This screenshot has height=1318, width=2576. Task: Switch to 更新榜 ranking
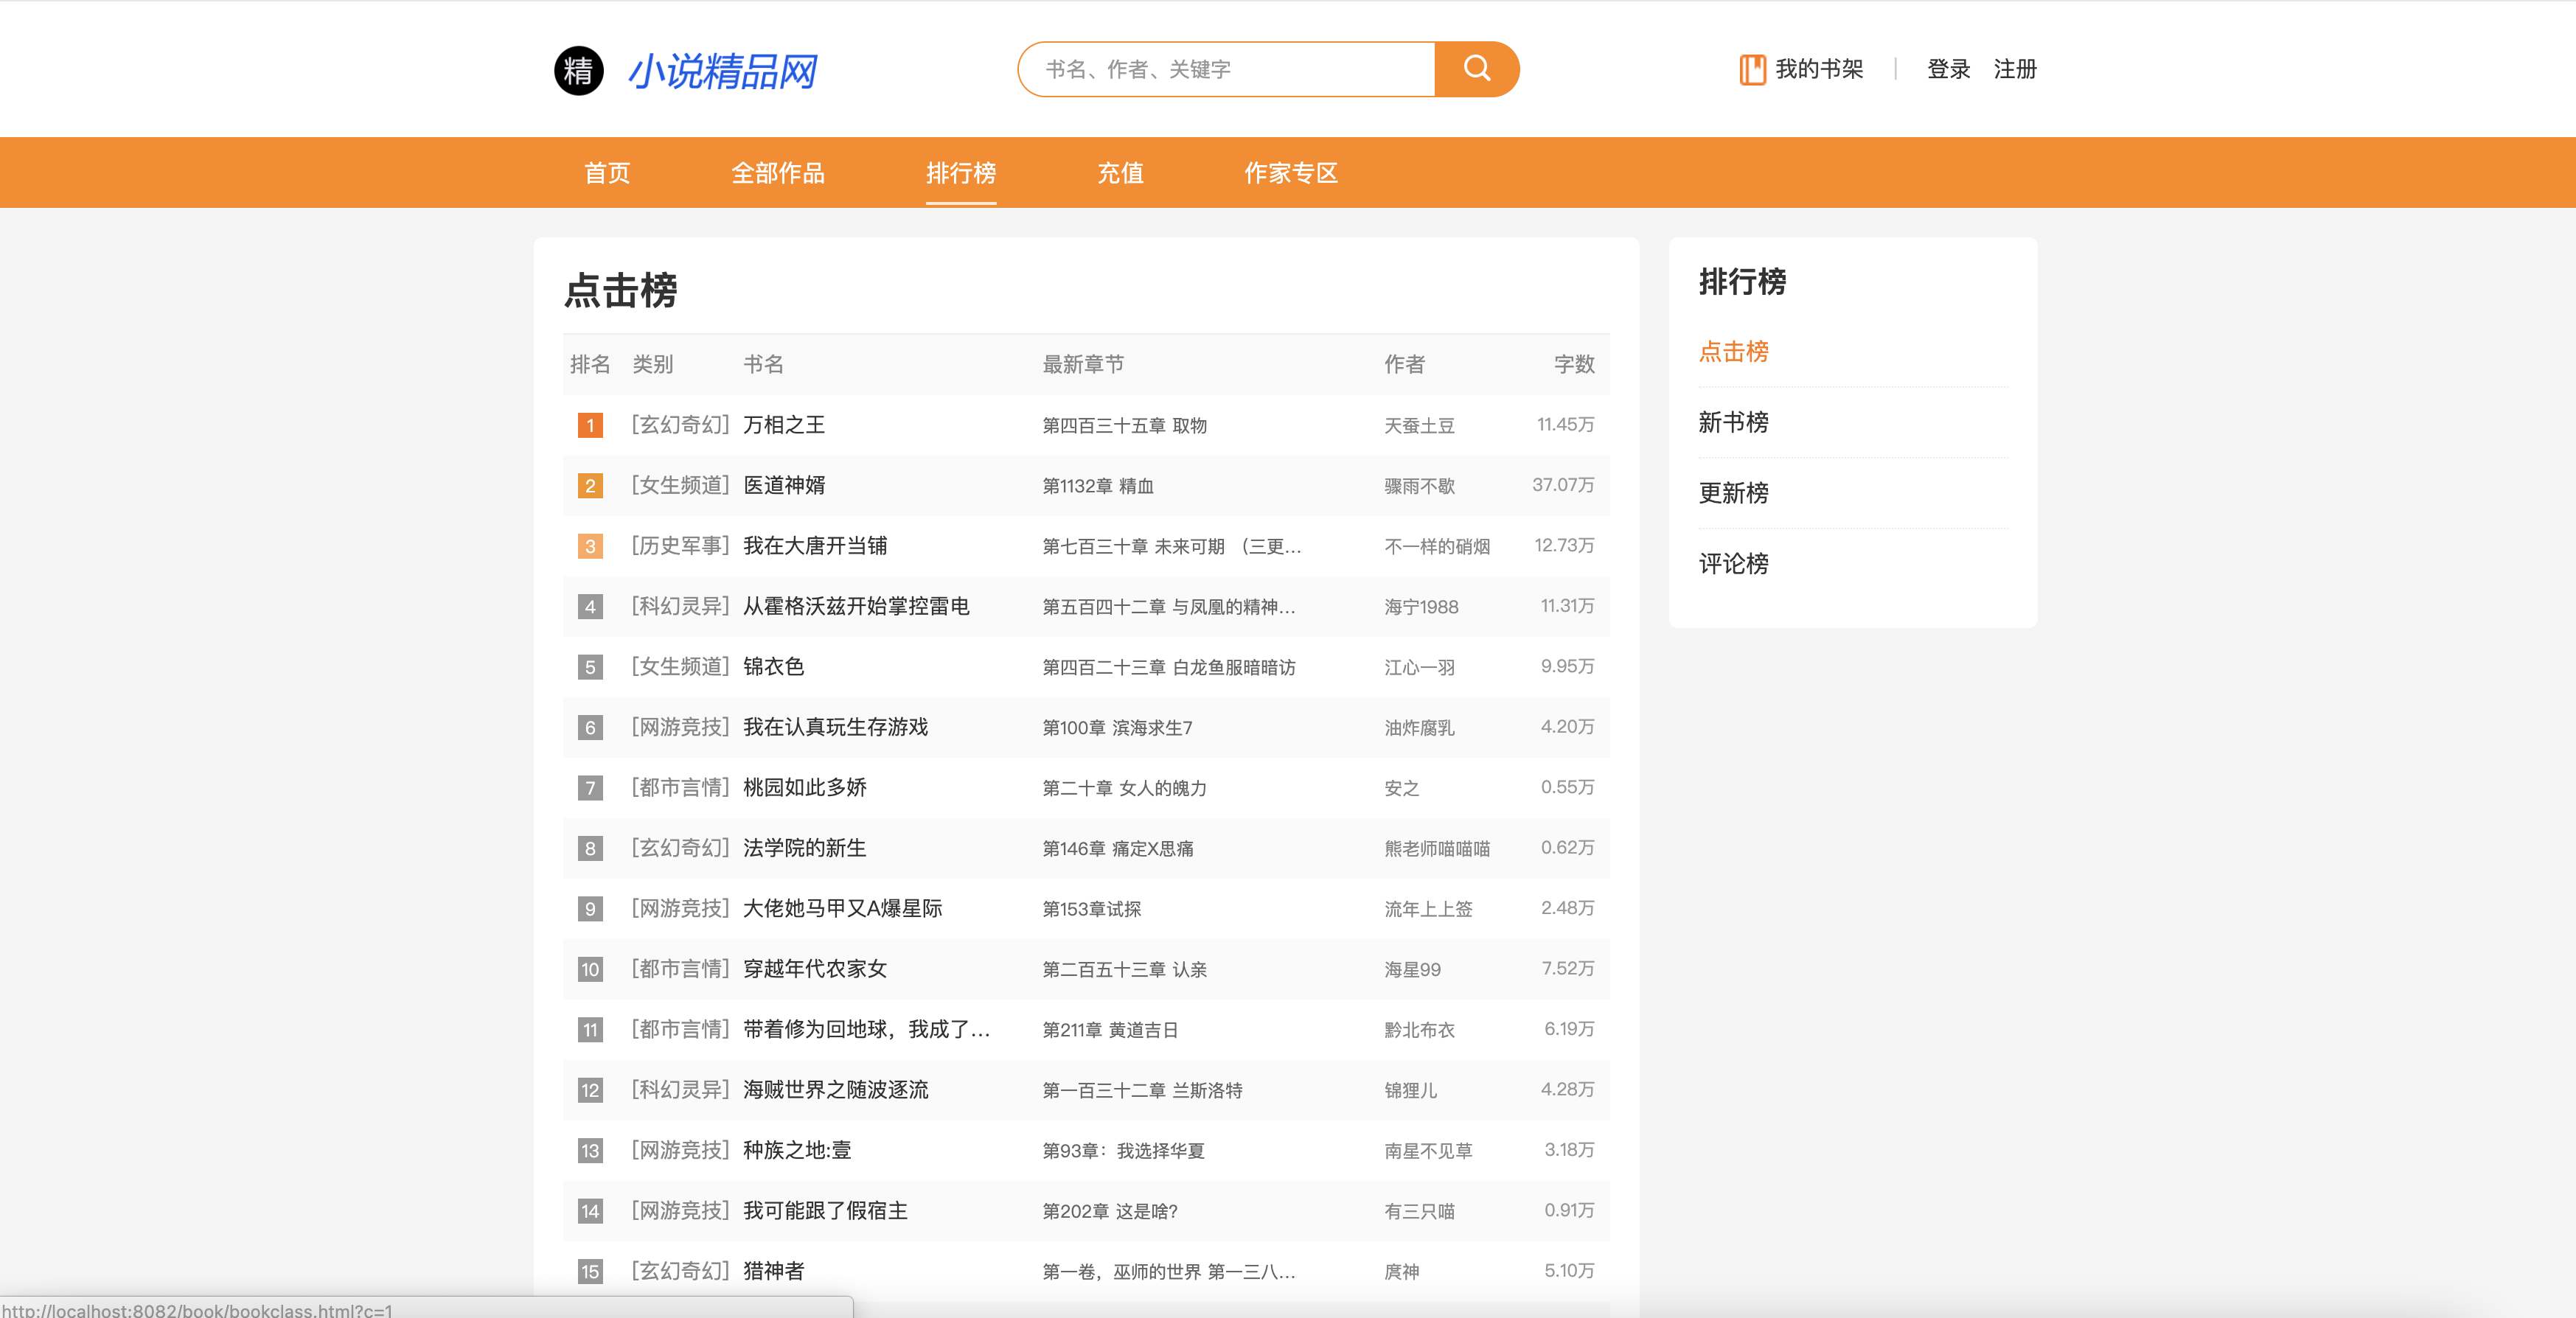tap(1733, 493)
